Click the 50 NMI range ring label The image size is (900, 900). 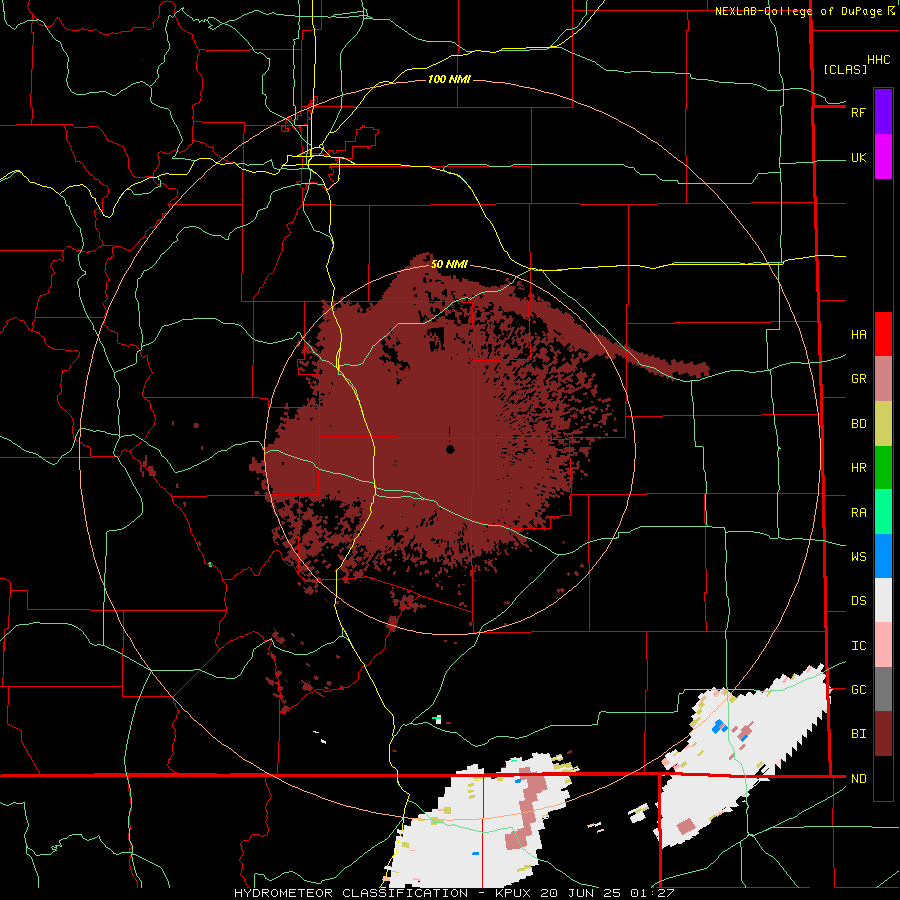pos(449,264)
